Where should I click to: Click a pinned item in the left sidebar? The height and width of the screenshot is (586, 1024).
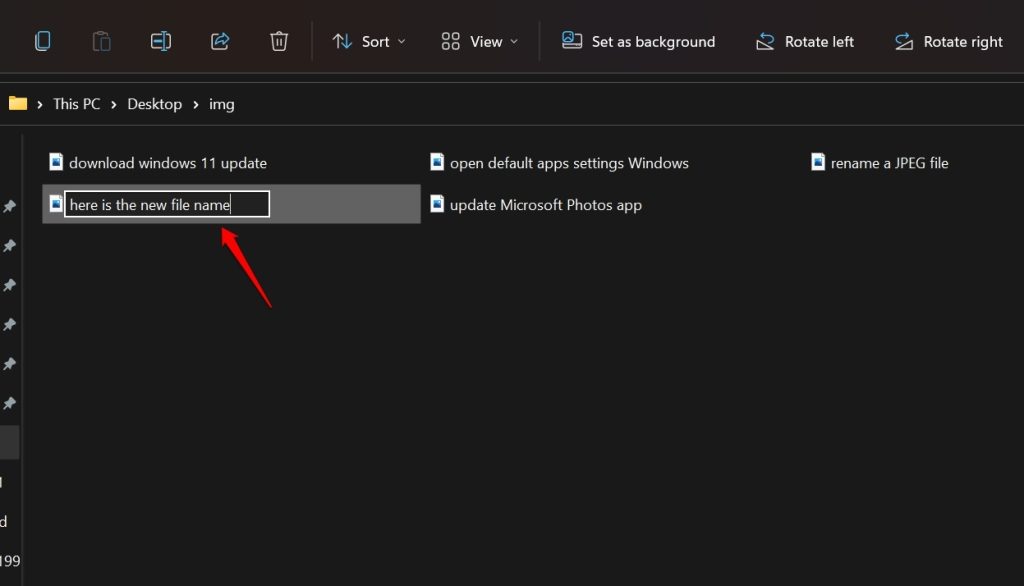[x=9, y=206]
